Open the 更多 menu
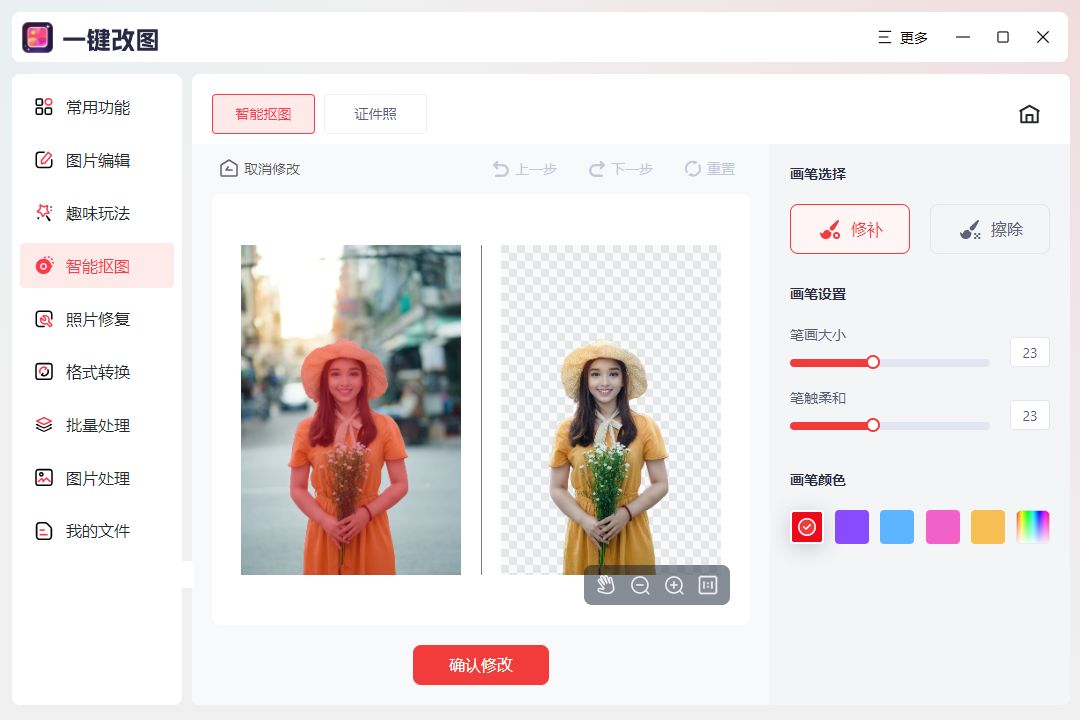 pos(903,38)
